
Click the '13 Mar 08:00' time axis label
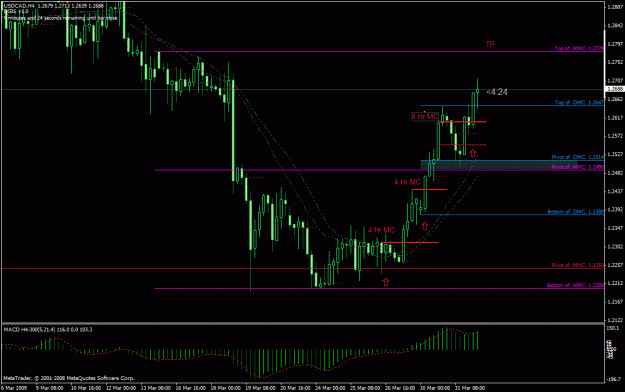[156, 388]
